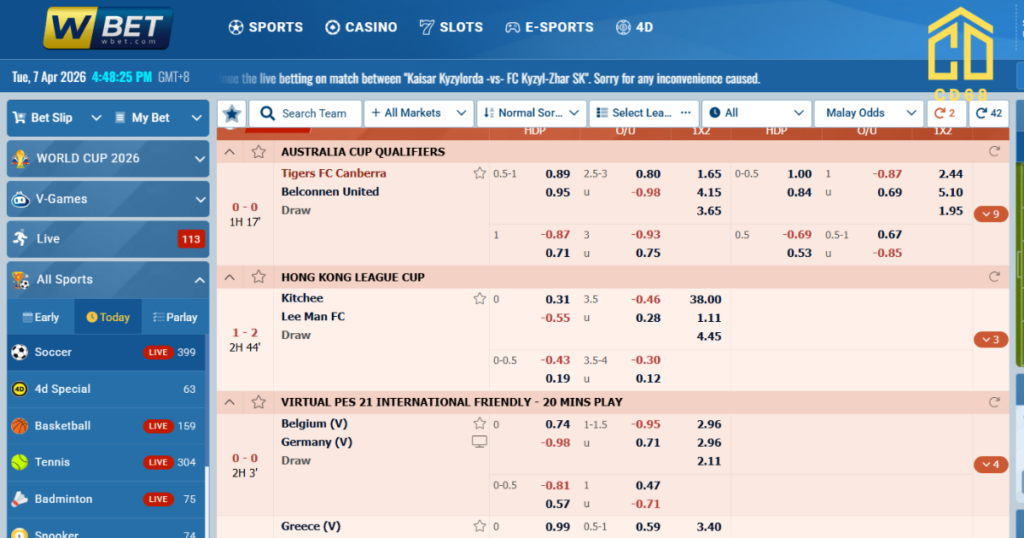
Task: Collapse the Australia Cup Qualifiers league
Action: pos(230,152)
